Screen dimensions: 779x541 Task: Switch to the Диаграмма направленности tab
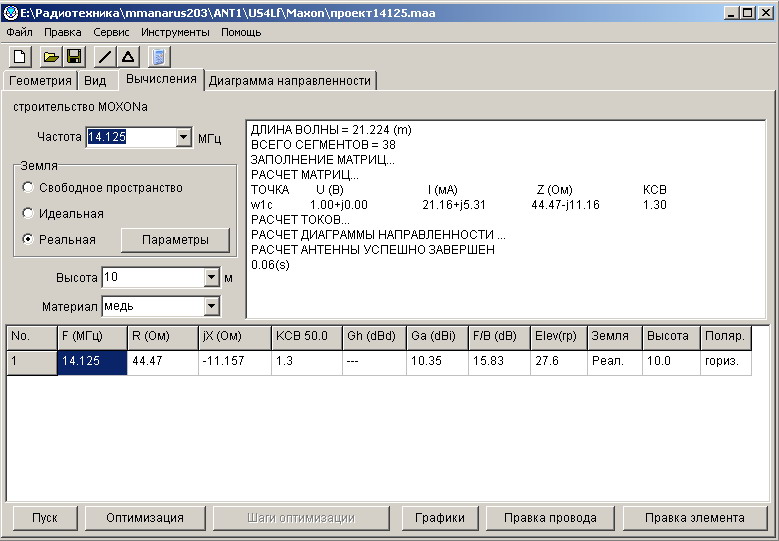290,81
